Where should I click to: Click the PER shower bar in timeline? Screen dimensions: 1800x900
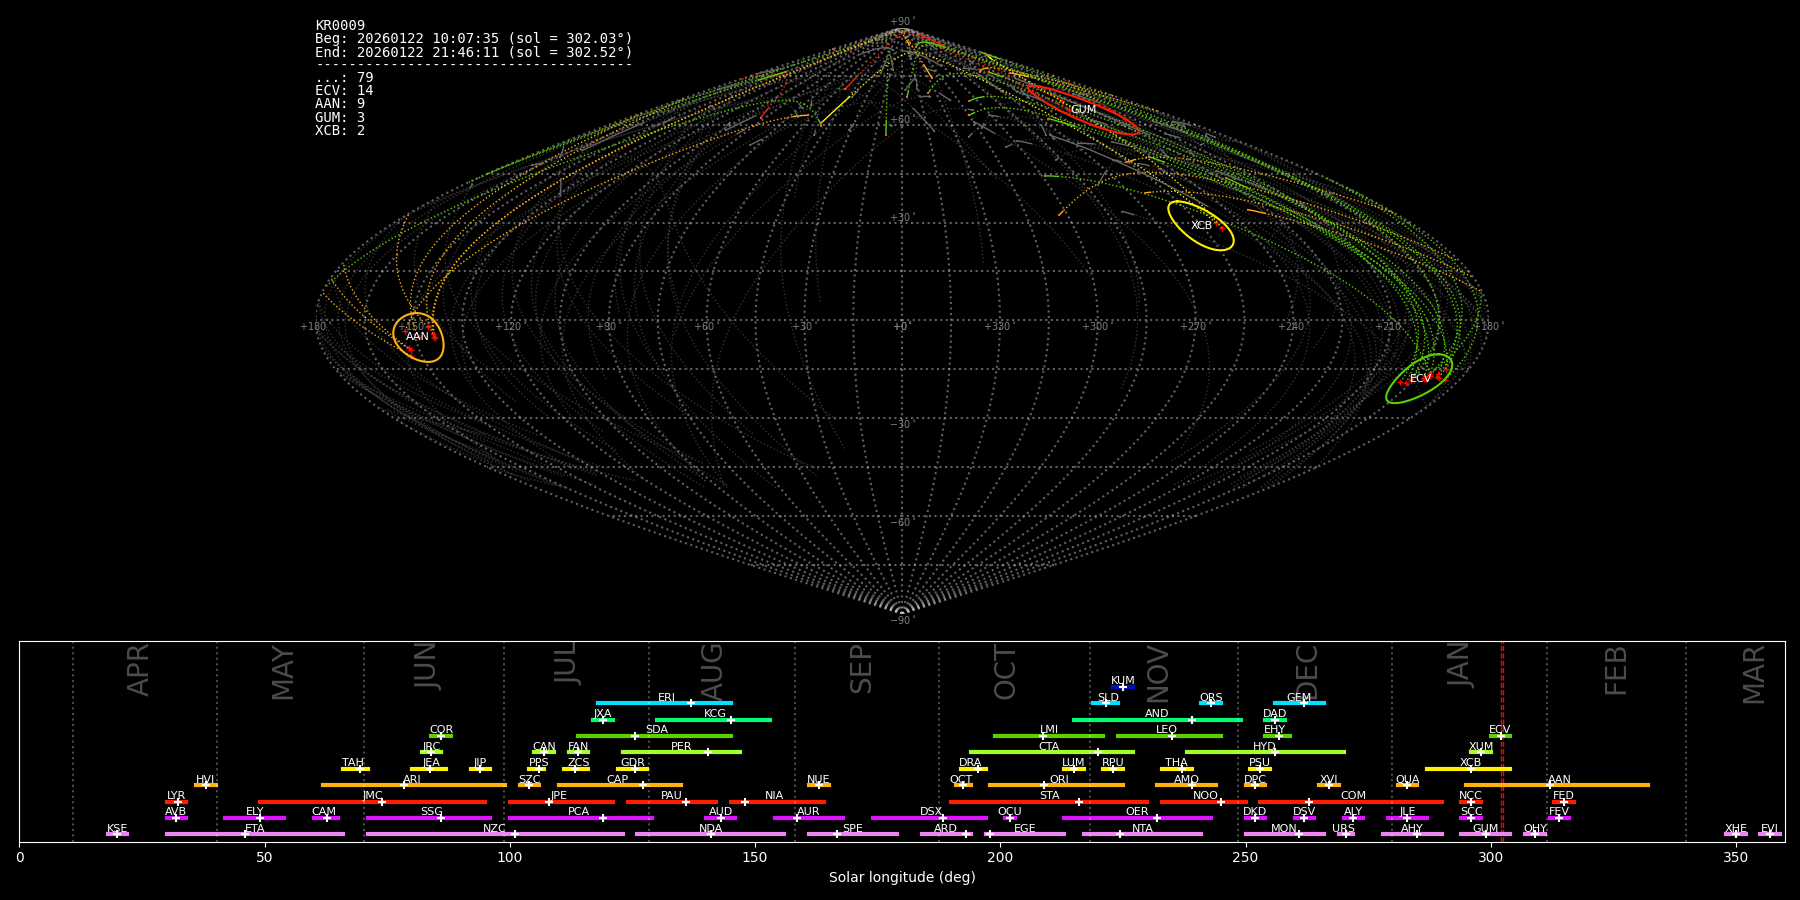tap(681, 752)
